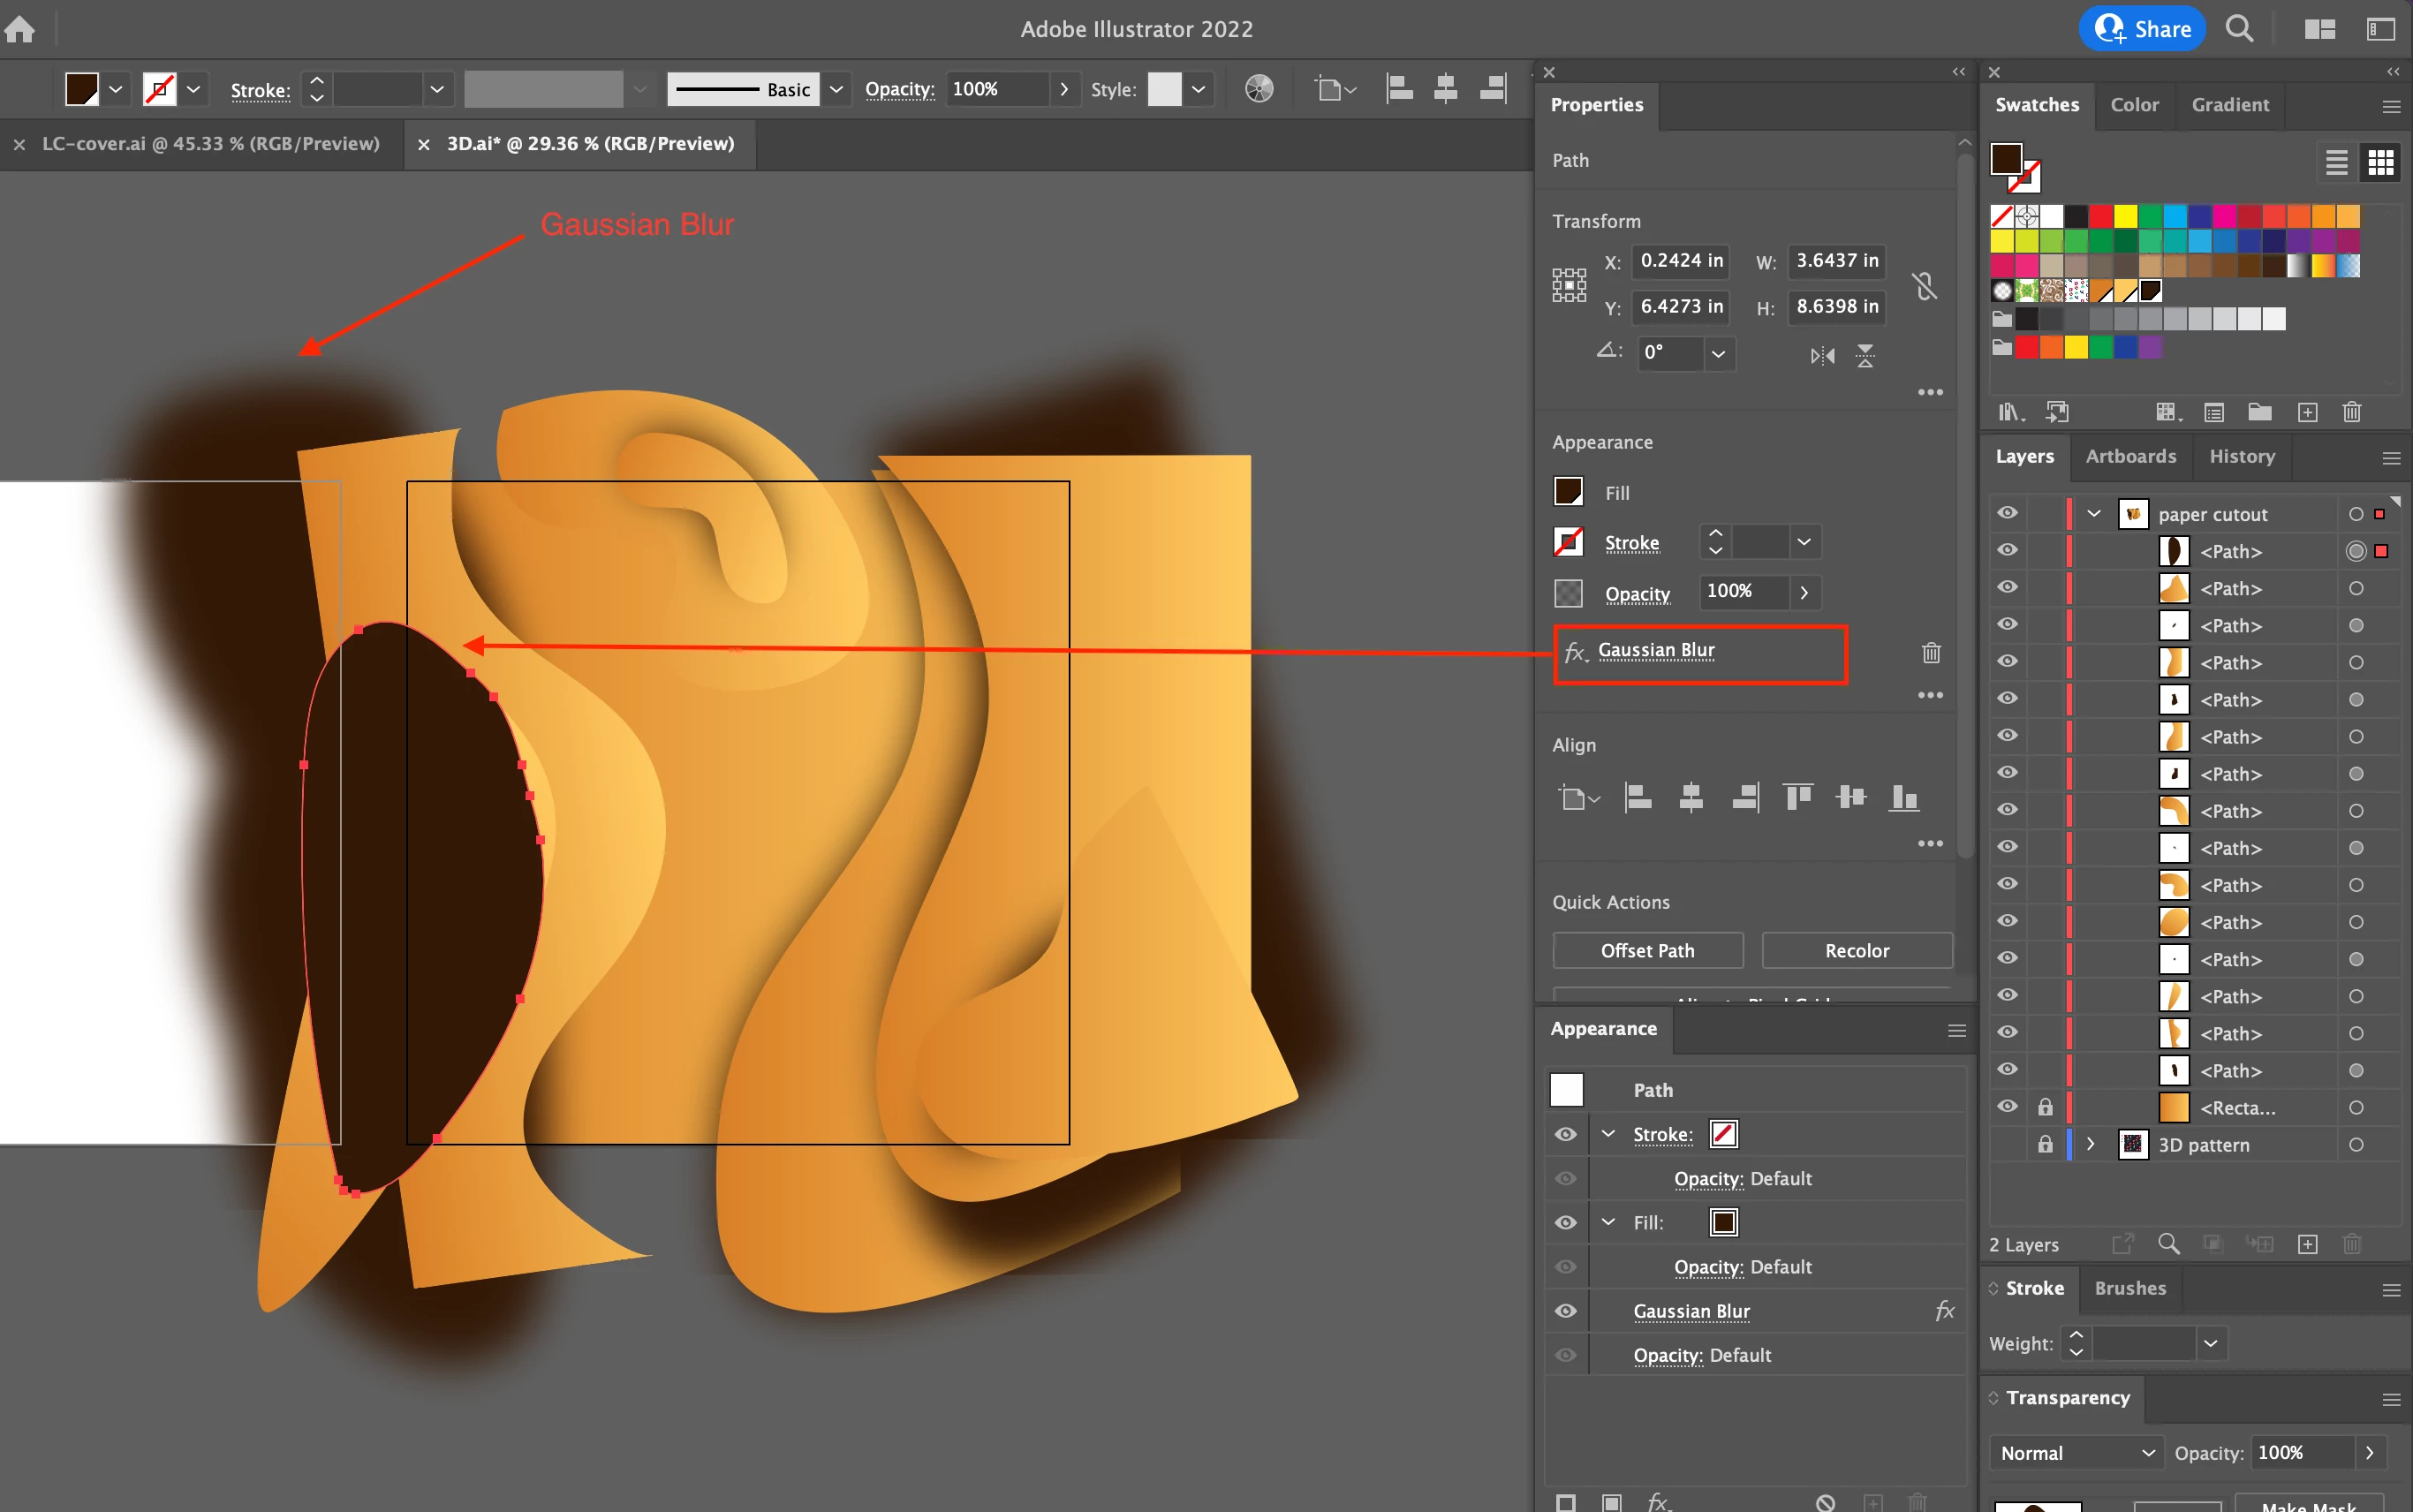Click the Align section horizontal align left icon
2413x1512 pixels.
click(x=1638, y=797)
